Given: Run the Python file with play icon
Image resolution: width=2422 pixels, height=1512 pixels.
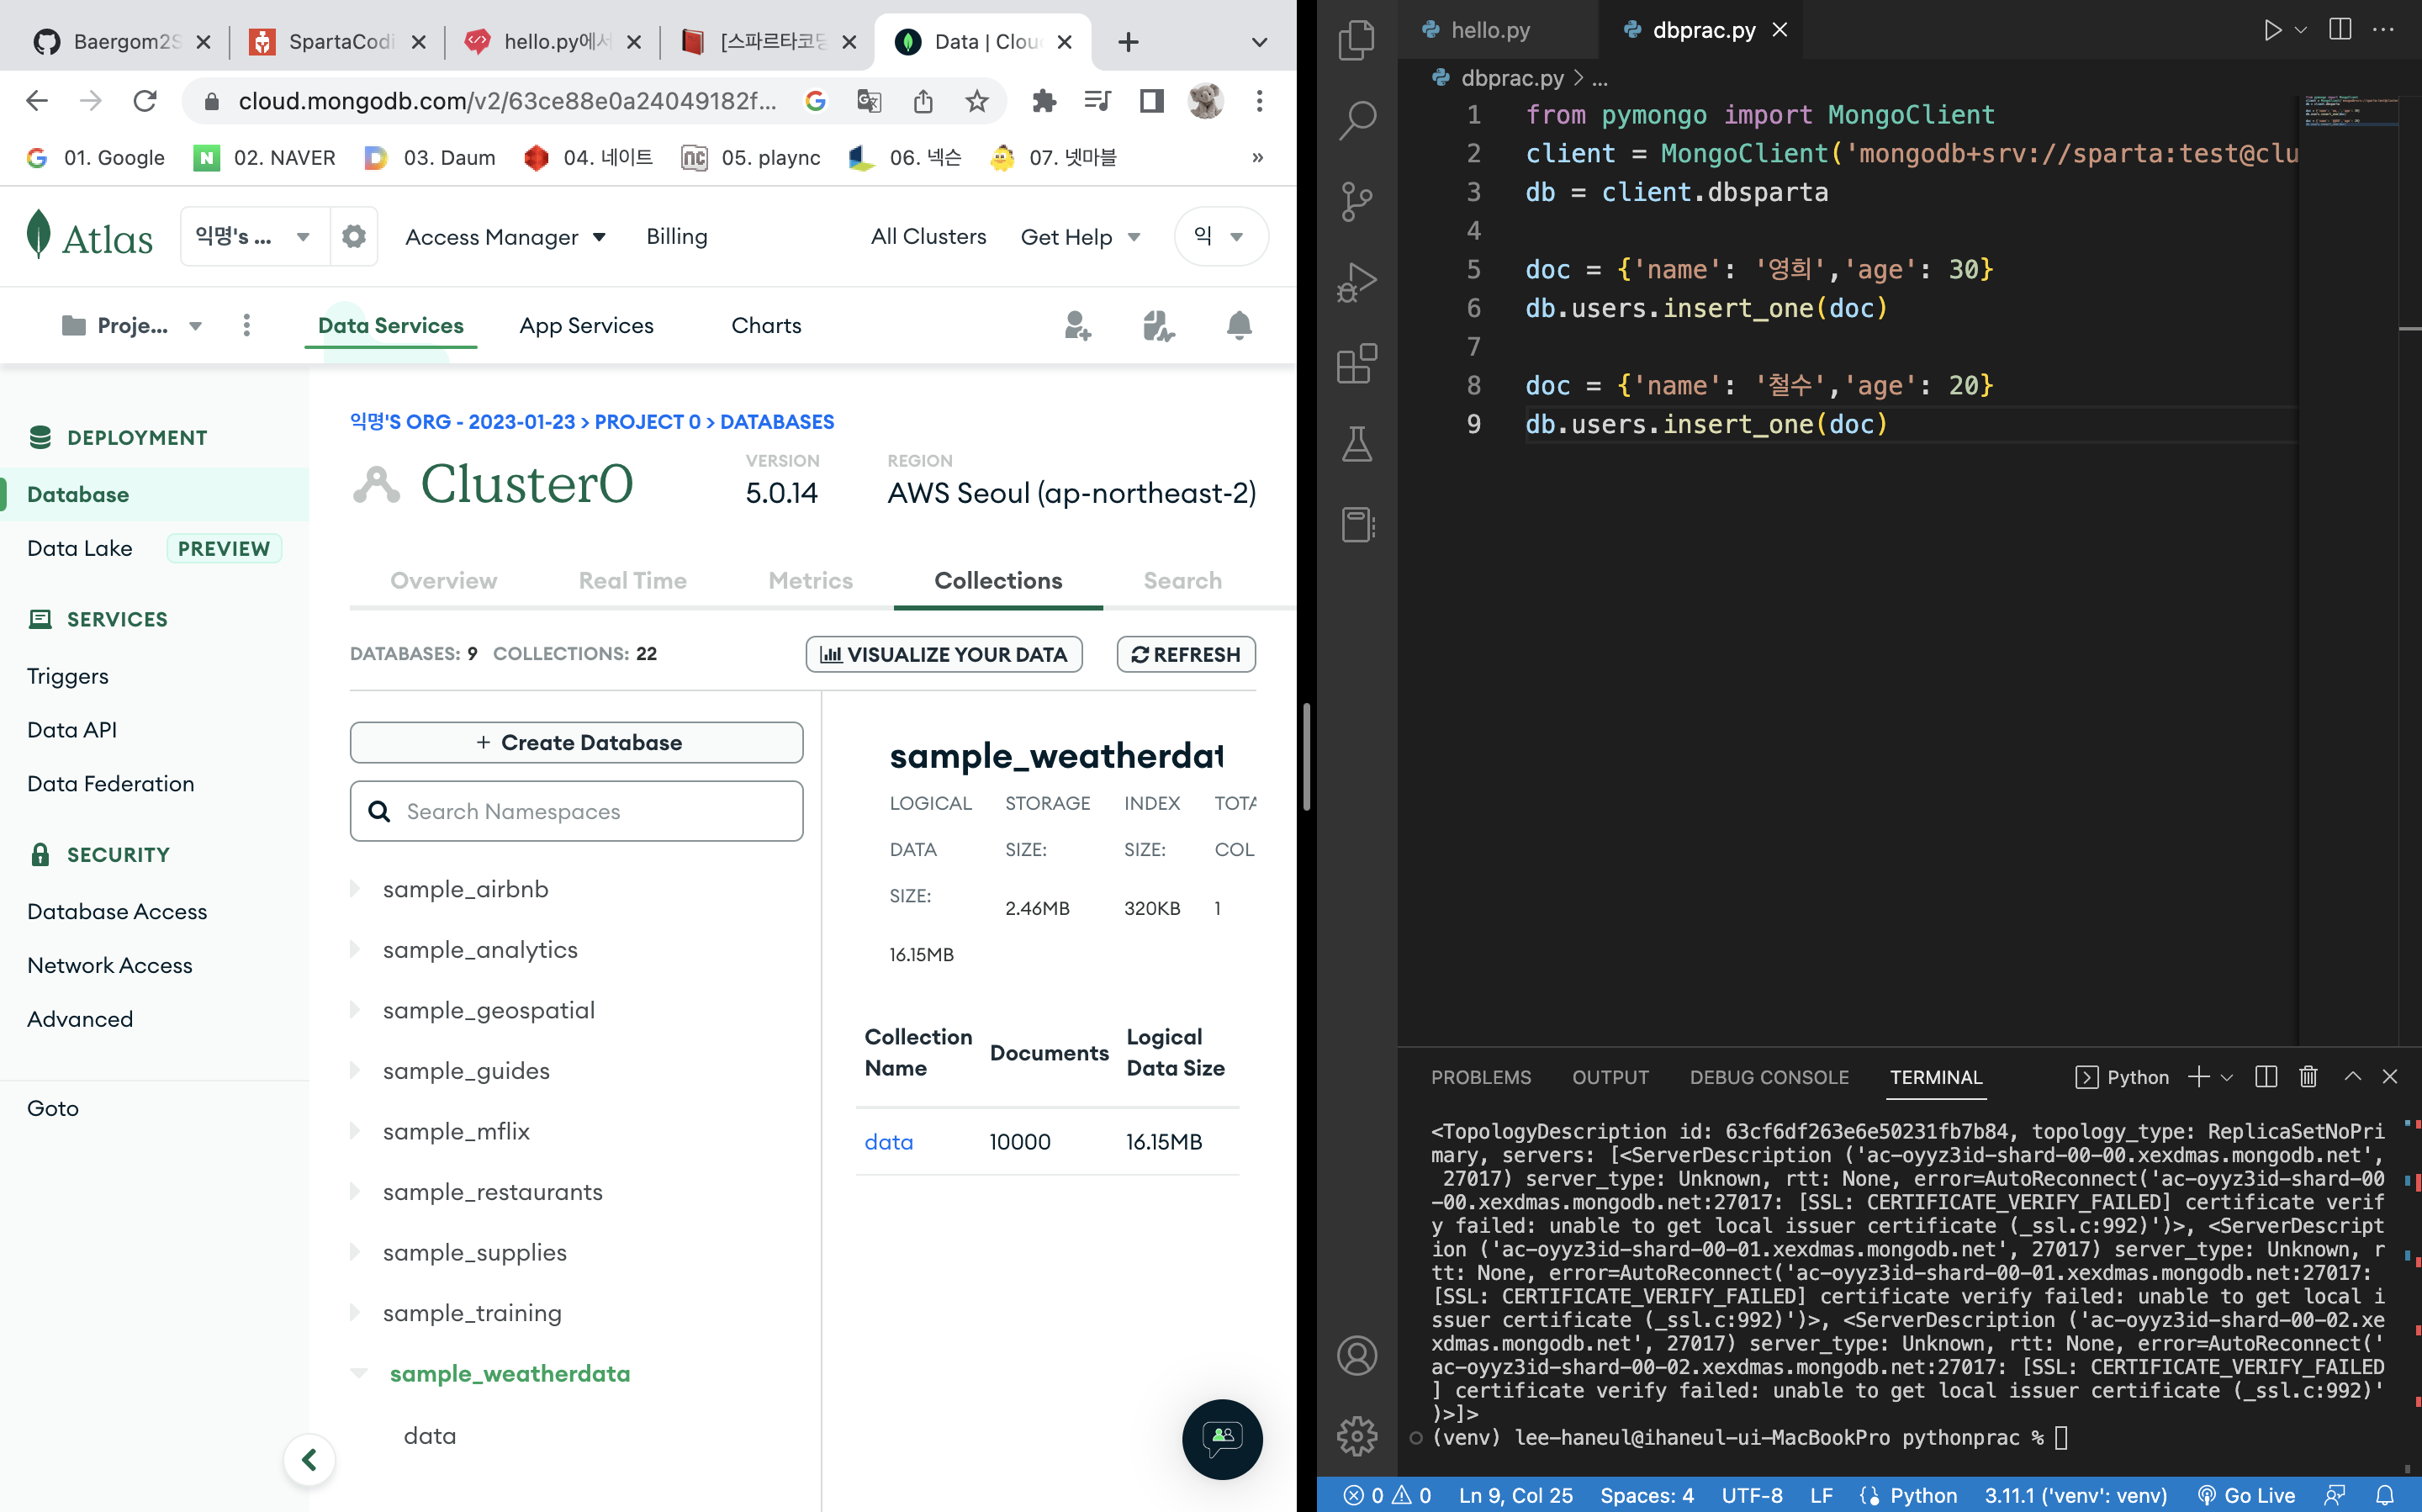Looking at the screenshot, I should pyautogui.click(x=2272, y=30).
